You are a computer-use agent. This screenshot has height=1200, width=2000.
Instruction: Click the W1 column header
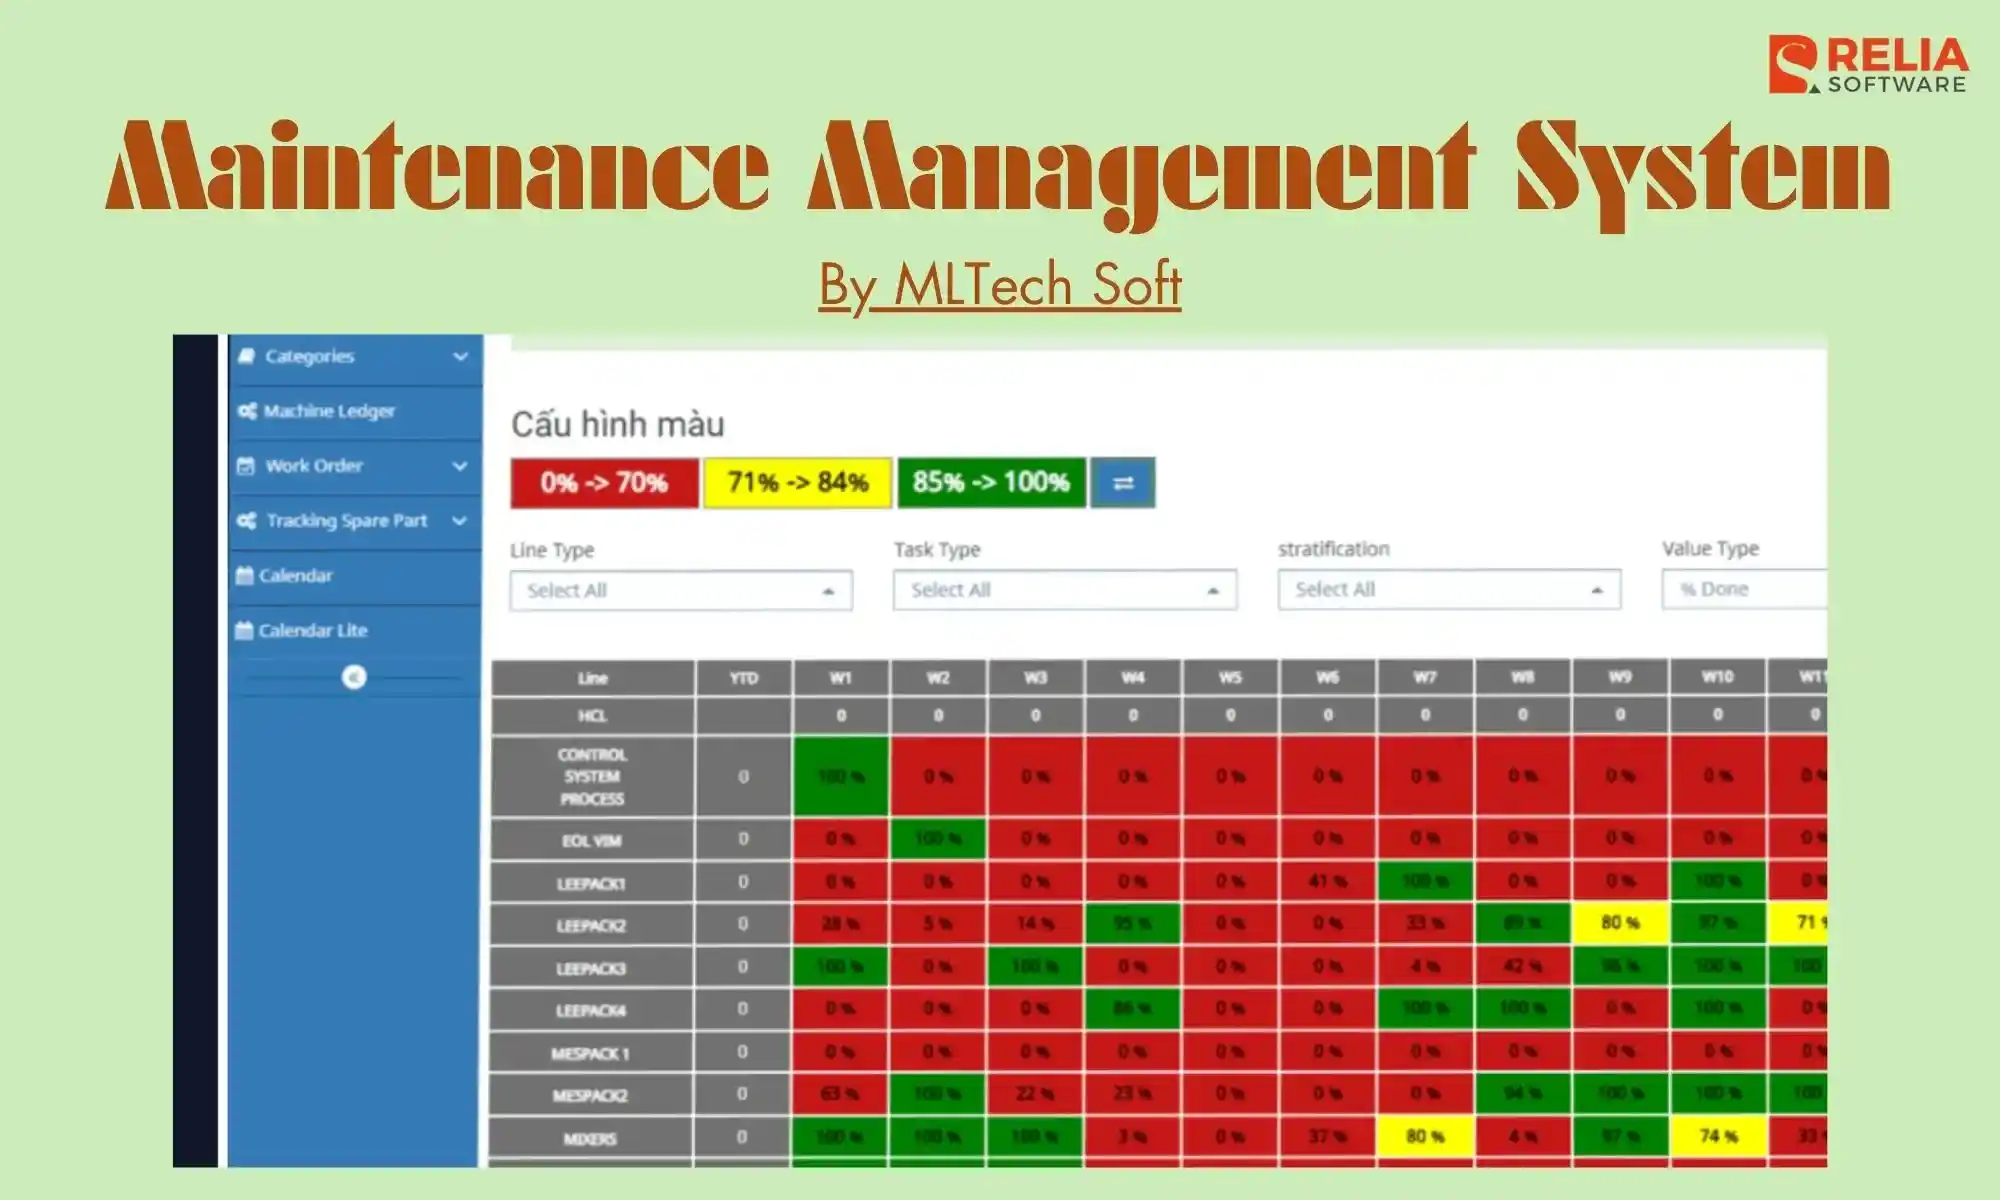coord(841,678)
